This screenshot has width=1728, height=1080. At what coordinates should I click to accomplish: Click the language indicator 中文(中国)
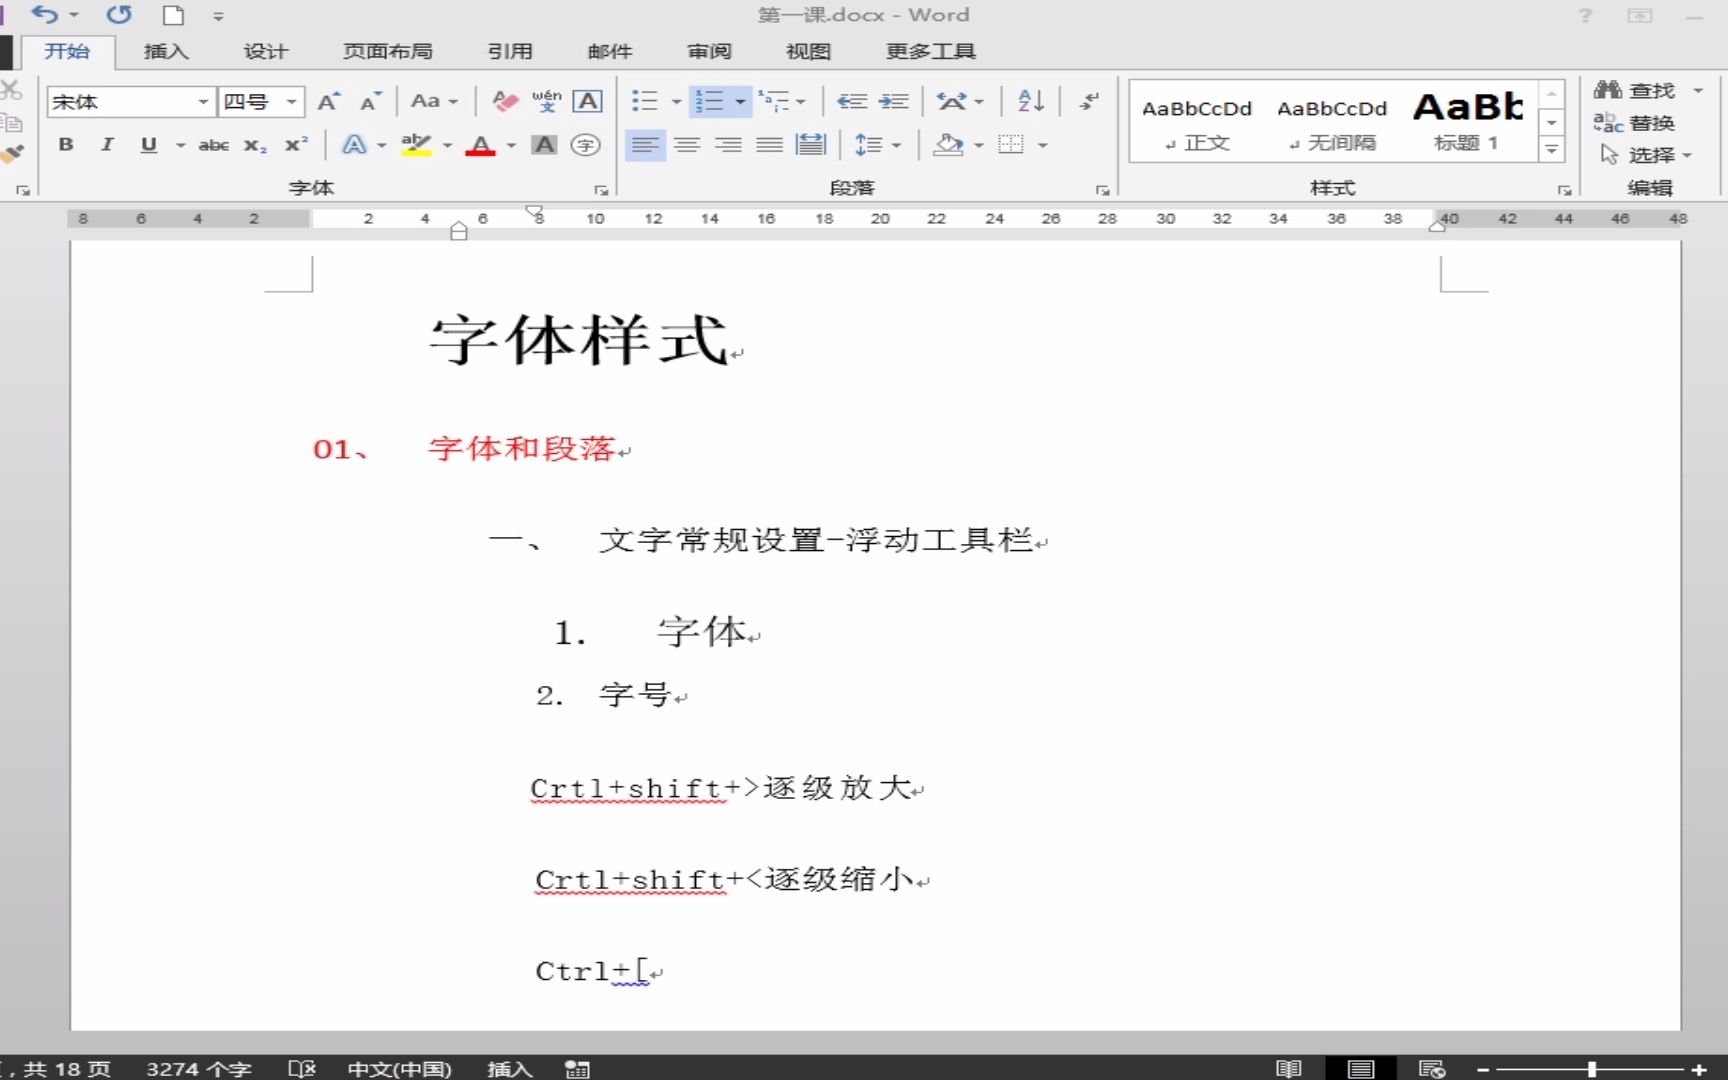pyautogui.click(x=399, y=1069)
